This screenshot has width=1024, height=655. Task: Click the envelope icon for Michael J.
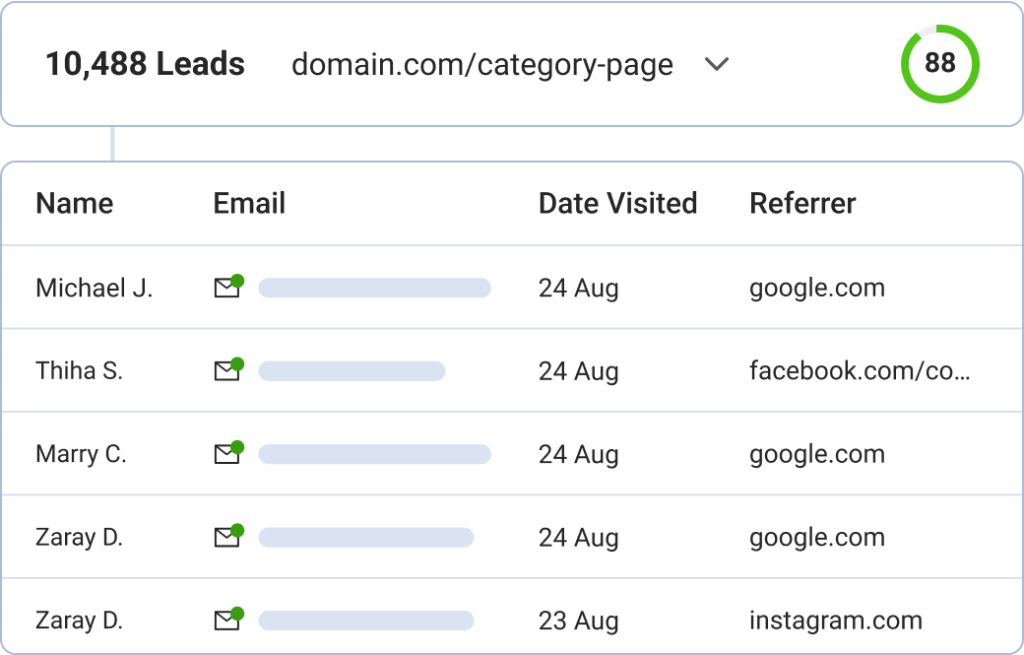tap(229, 287)
